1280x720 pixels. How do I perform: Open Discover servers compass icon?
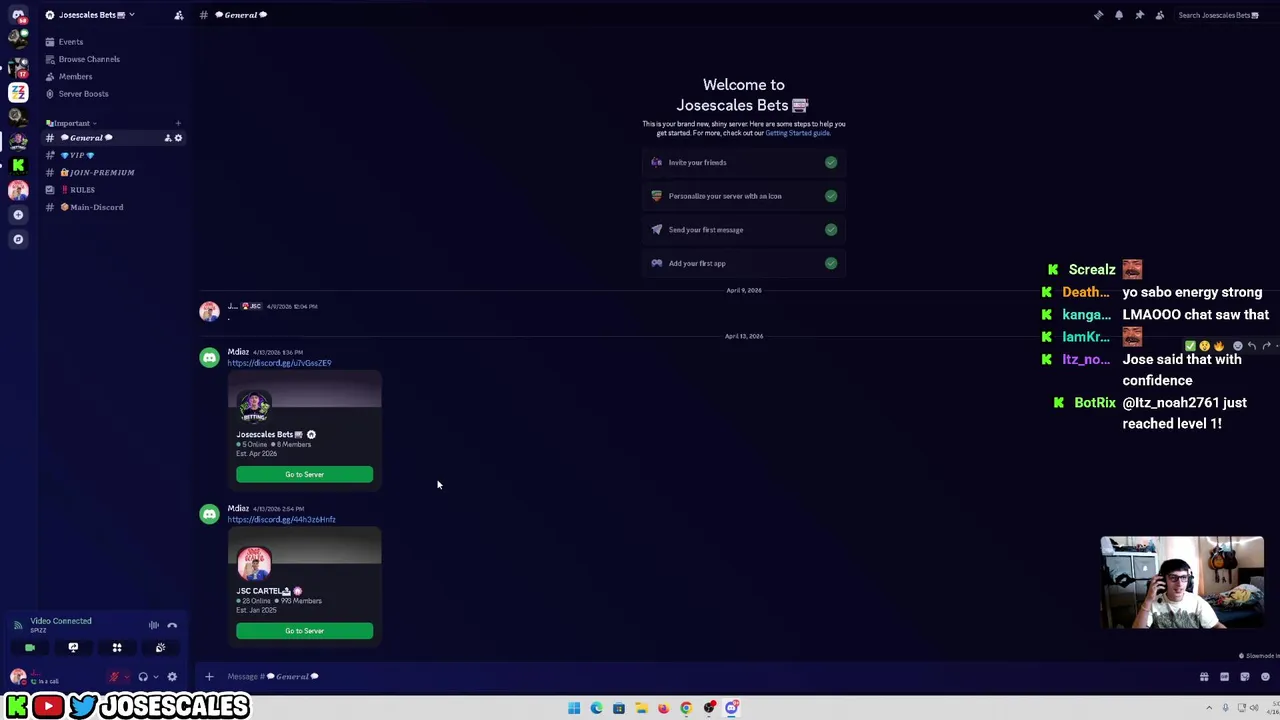pos(18,239)
